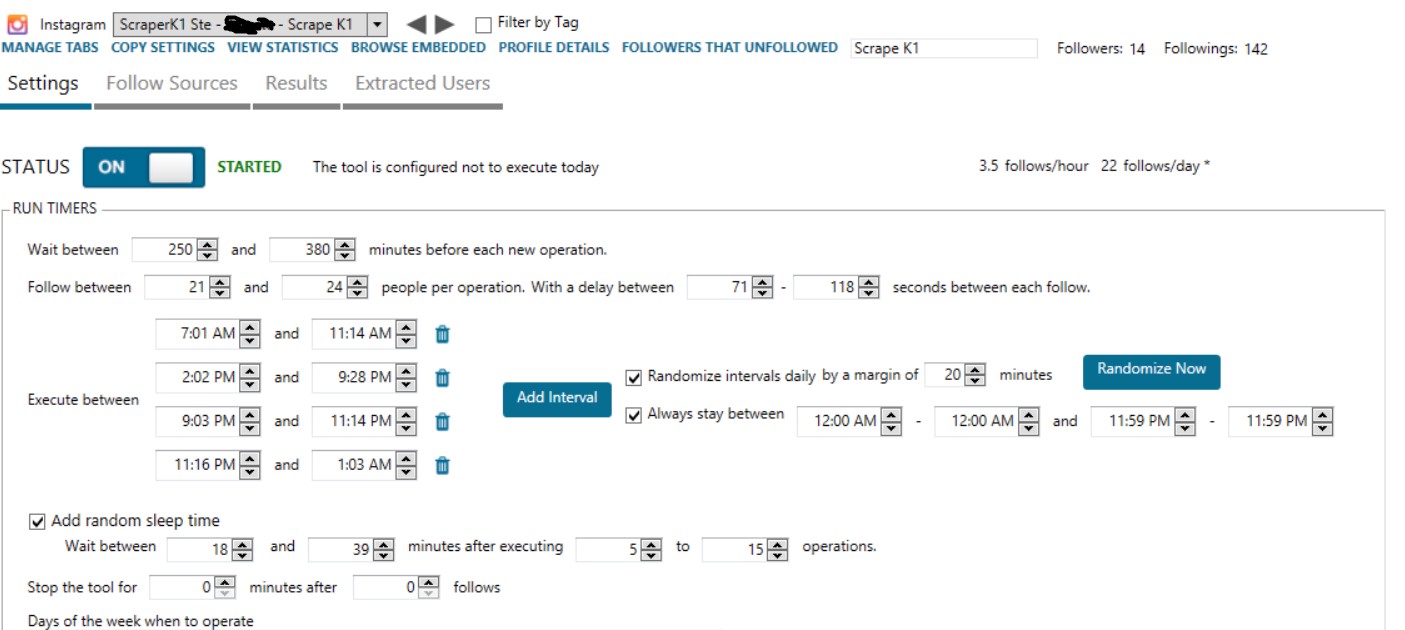Viewport: 1405px width, 630px height.
Task: Go to previous account with left arrow
Action: [417, 24]
